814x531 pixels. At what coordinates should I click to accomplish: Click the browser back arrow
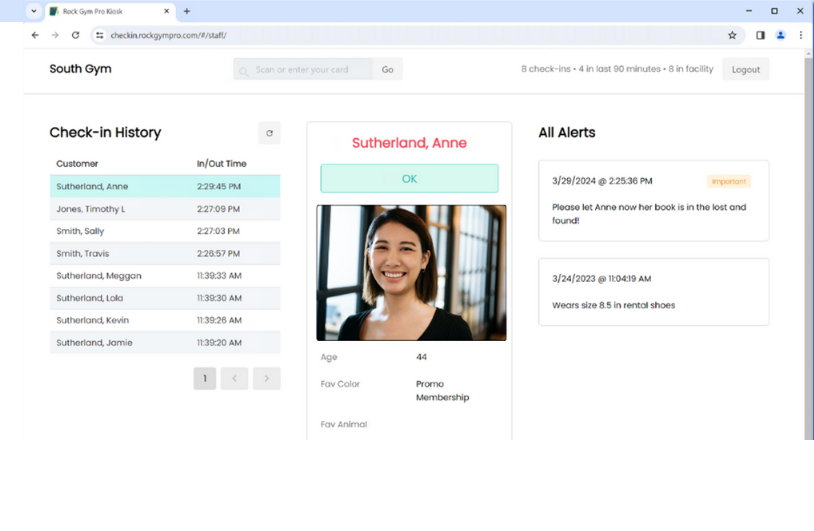(x=35, y=35)
